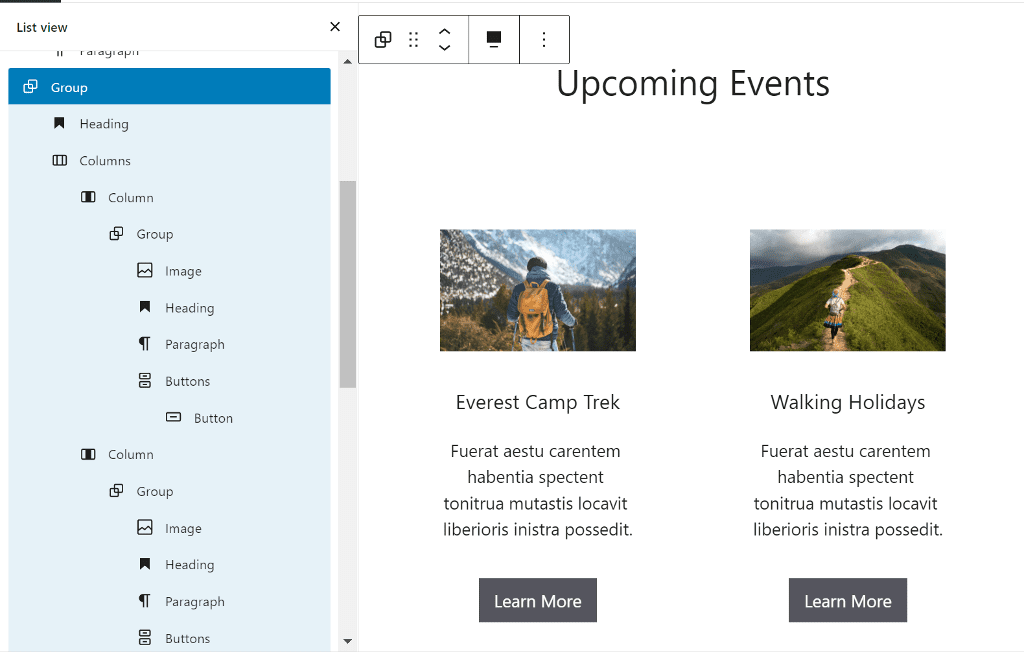Click the Button block icon in list
Image resolution: width=1024 pixels, height=658 pixels.
click(174, 418)
